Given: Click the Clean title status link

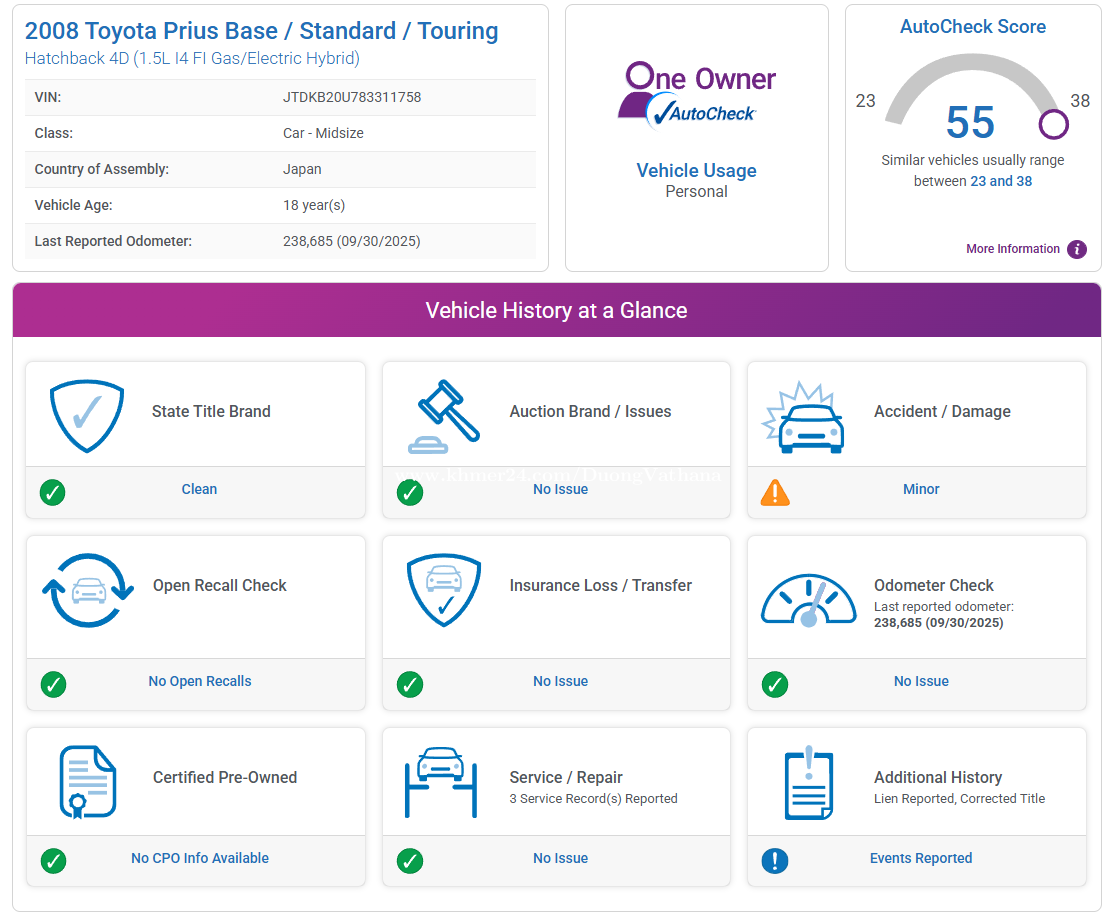Looking at the screenshot, I should (199, 489).
